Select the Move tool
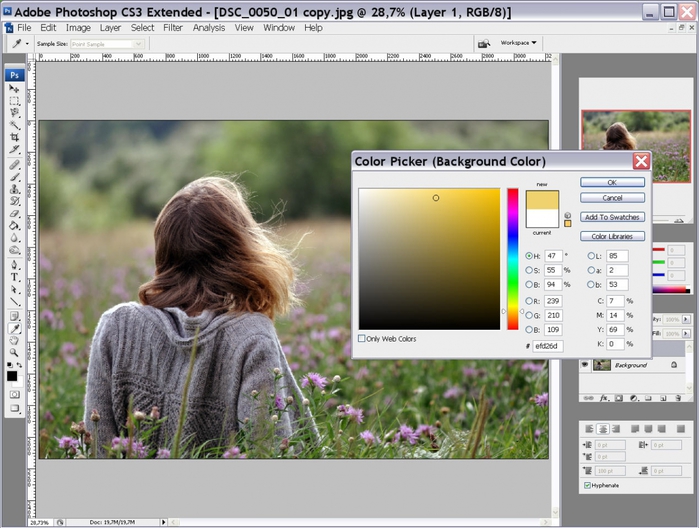This screenshot has height=528, width=699. coord(15,89)
